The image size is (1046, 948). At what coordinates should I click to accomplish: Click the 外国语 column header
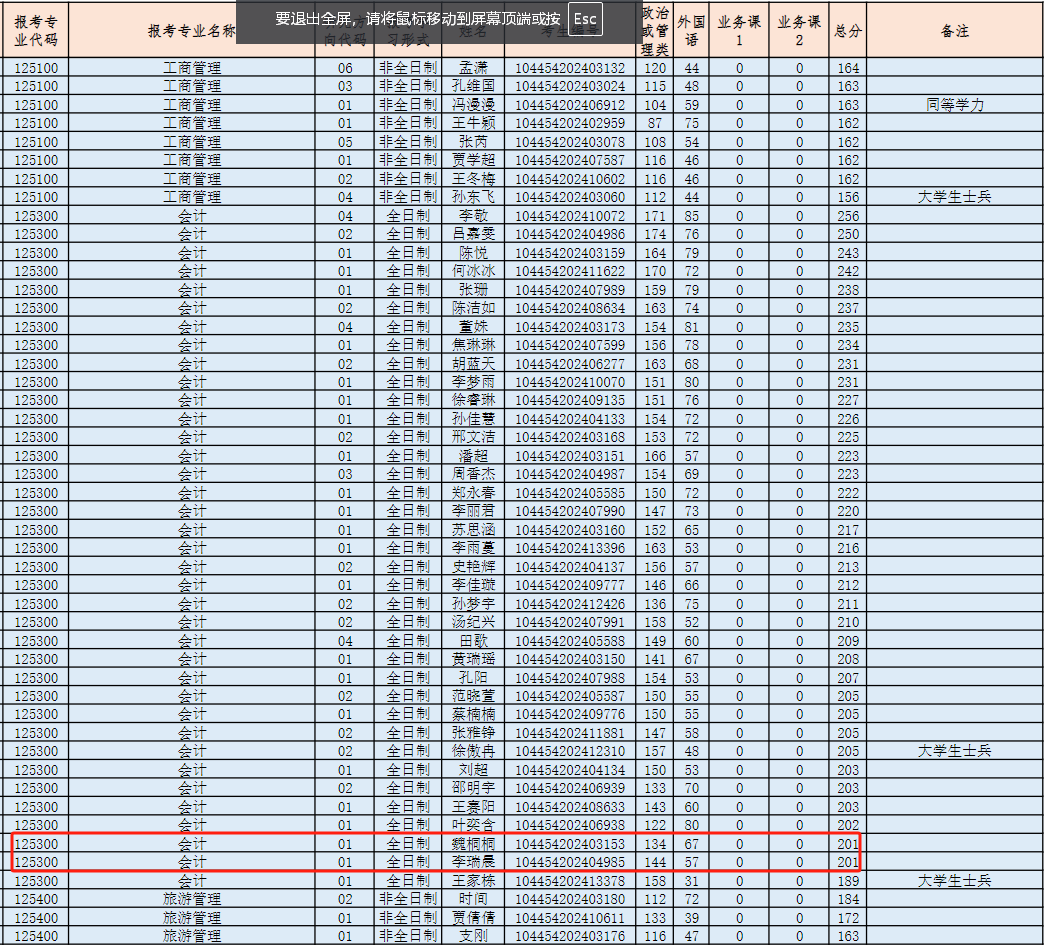tap(691, 31)
